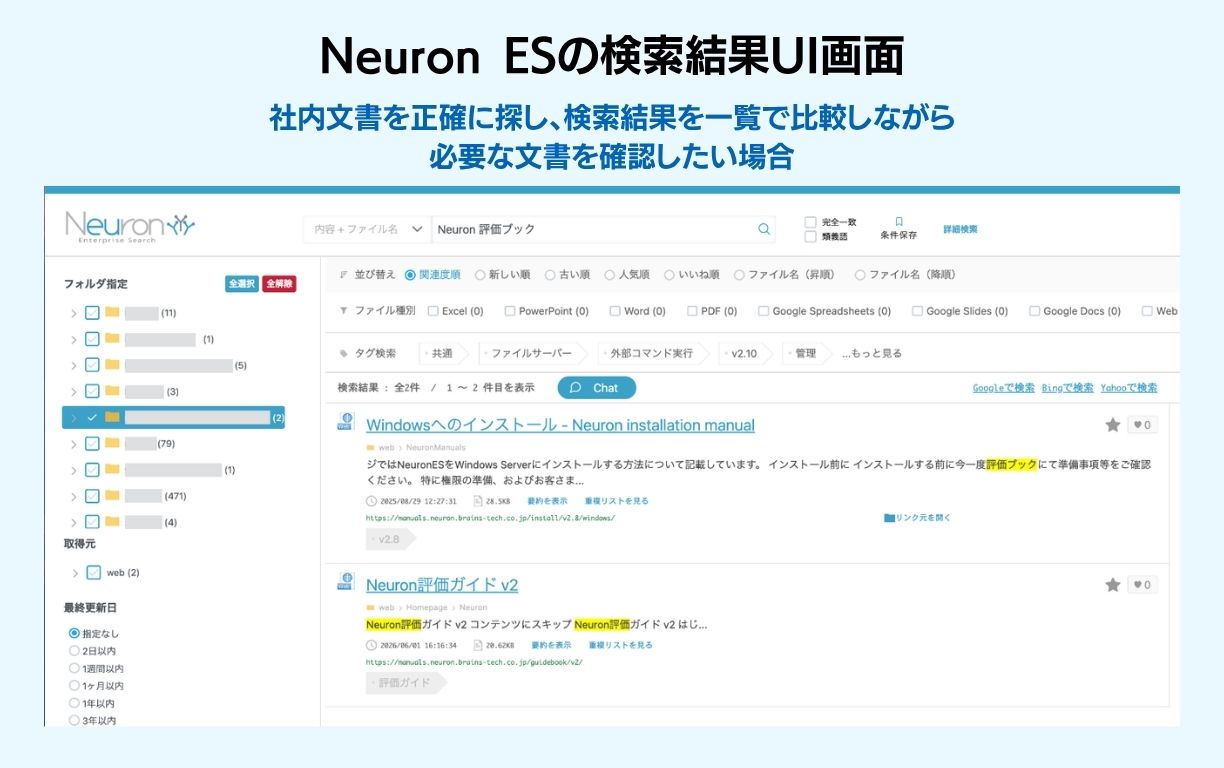Screen dimensions: 1224x768
Task: Click the folder icon of the highlighted (2) folder
Action: pos(112,417)
